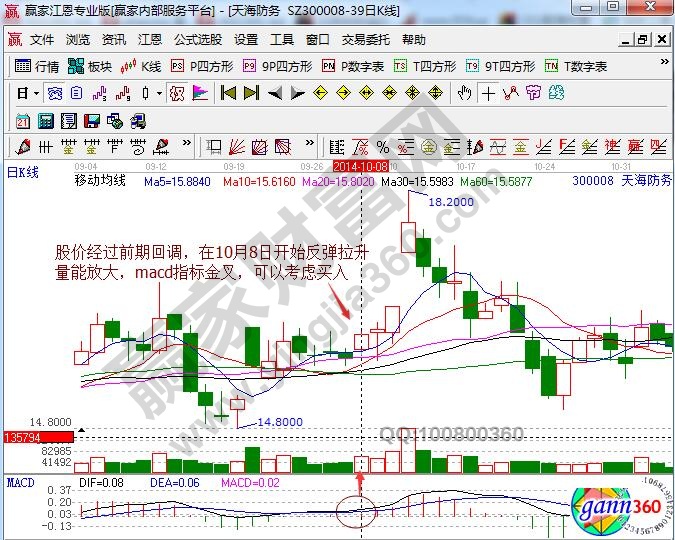
Task: Expand the candlestick style dropdown arrow
Action: pos(159,93)
